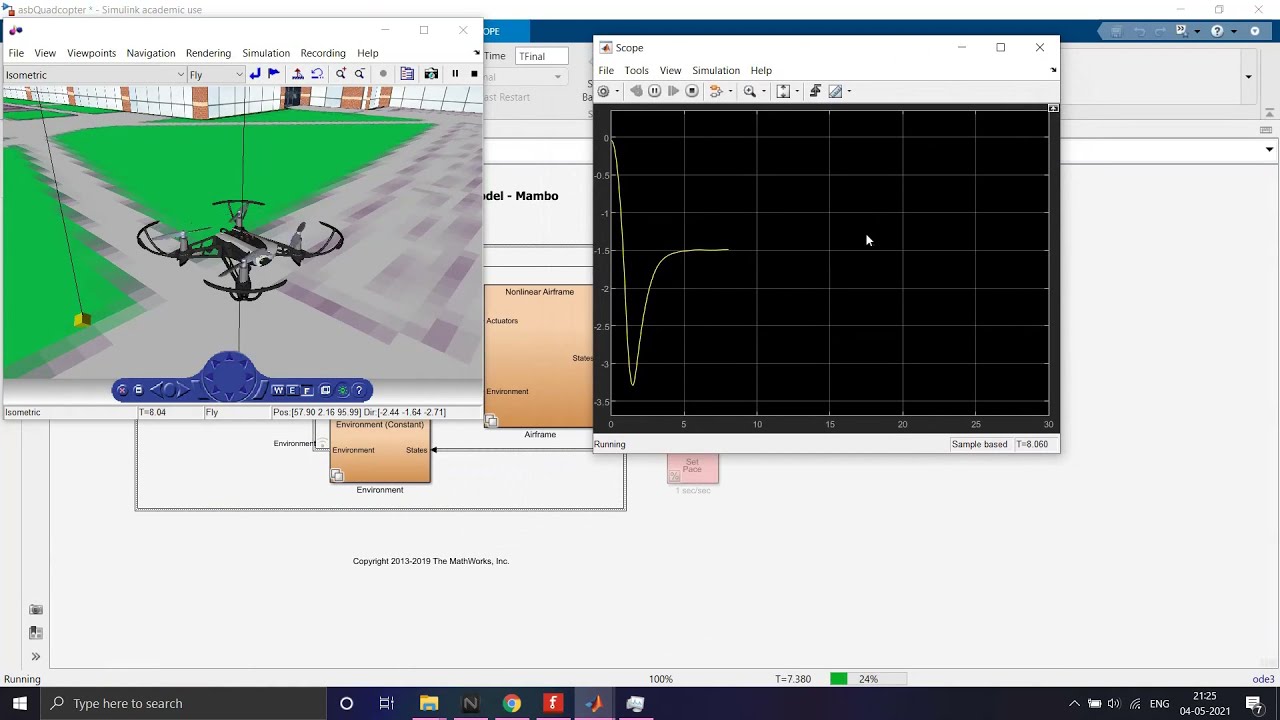Pause simulation from Scope toolbar
This screenshot has width=1280, height=720.
tap(655, 91)
